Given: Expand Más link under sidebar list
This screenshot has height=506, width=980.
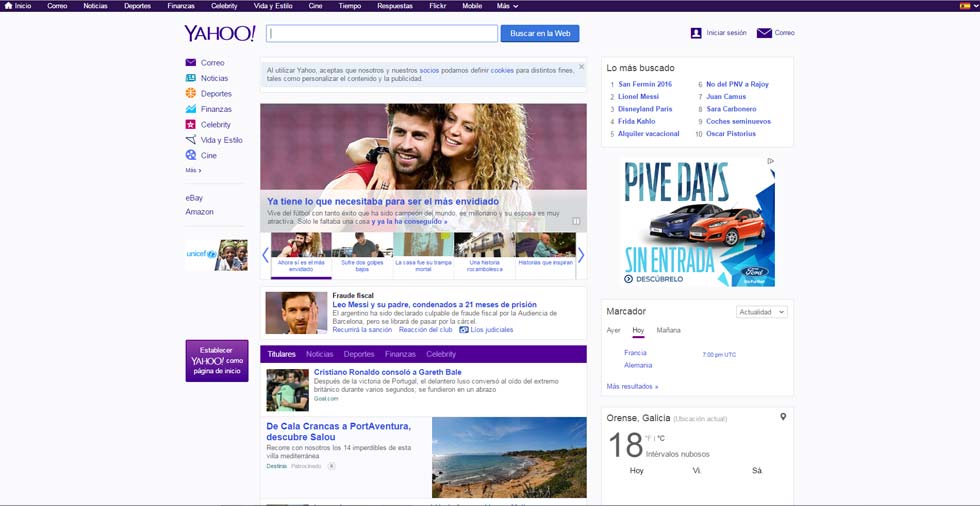Looking at the screenshot, I should tap(193, 170).
